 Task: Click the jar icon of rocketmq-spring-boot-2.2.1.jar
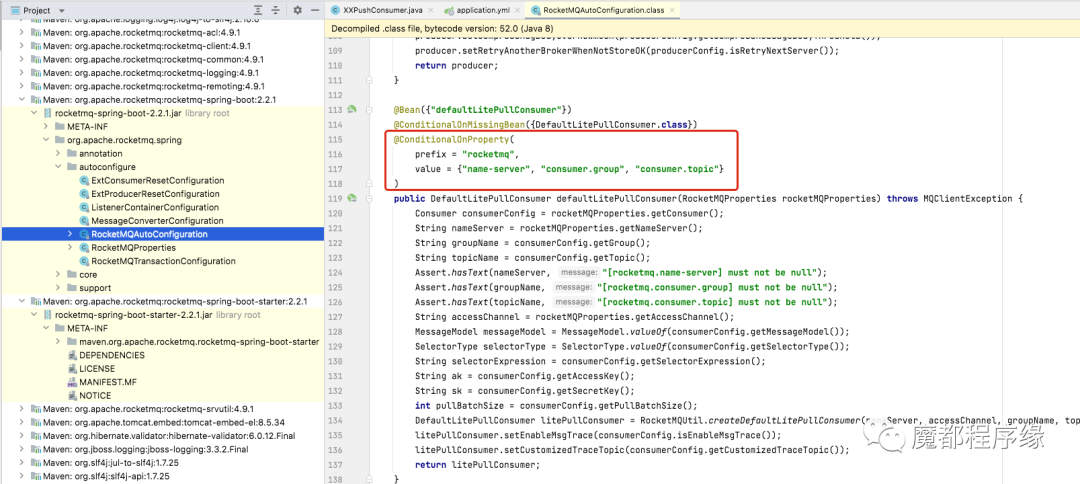(48, 113)
